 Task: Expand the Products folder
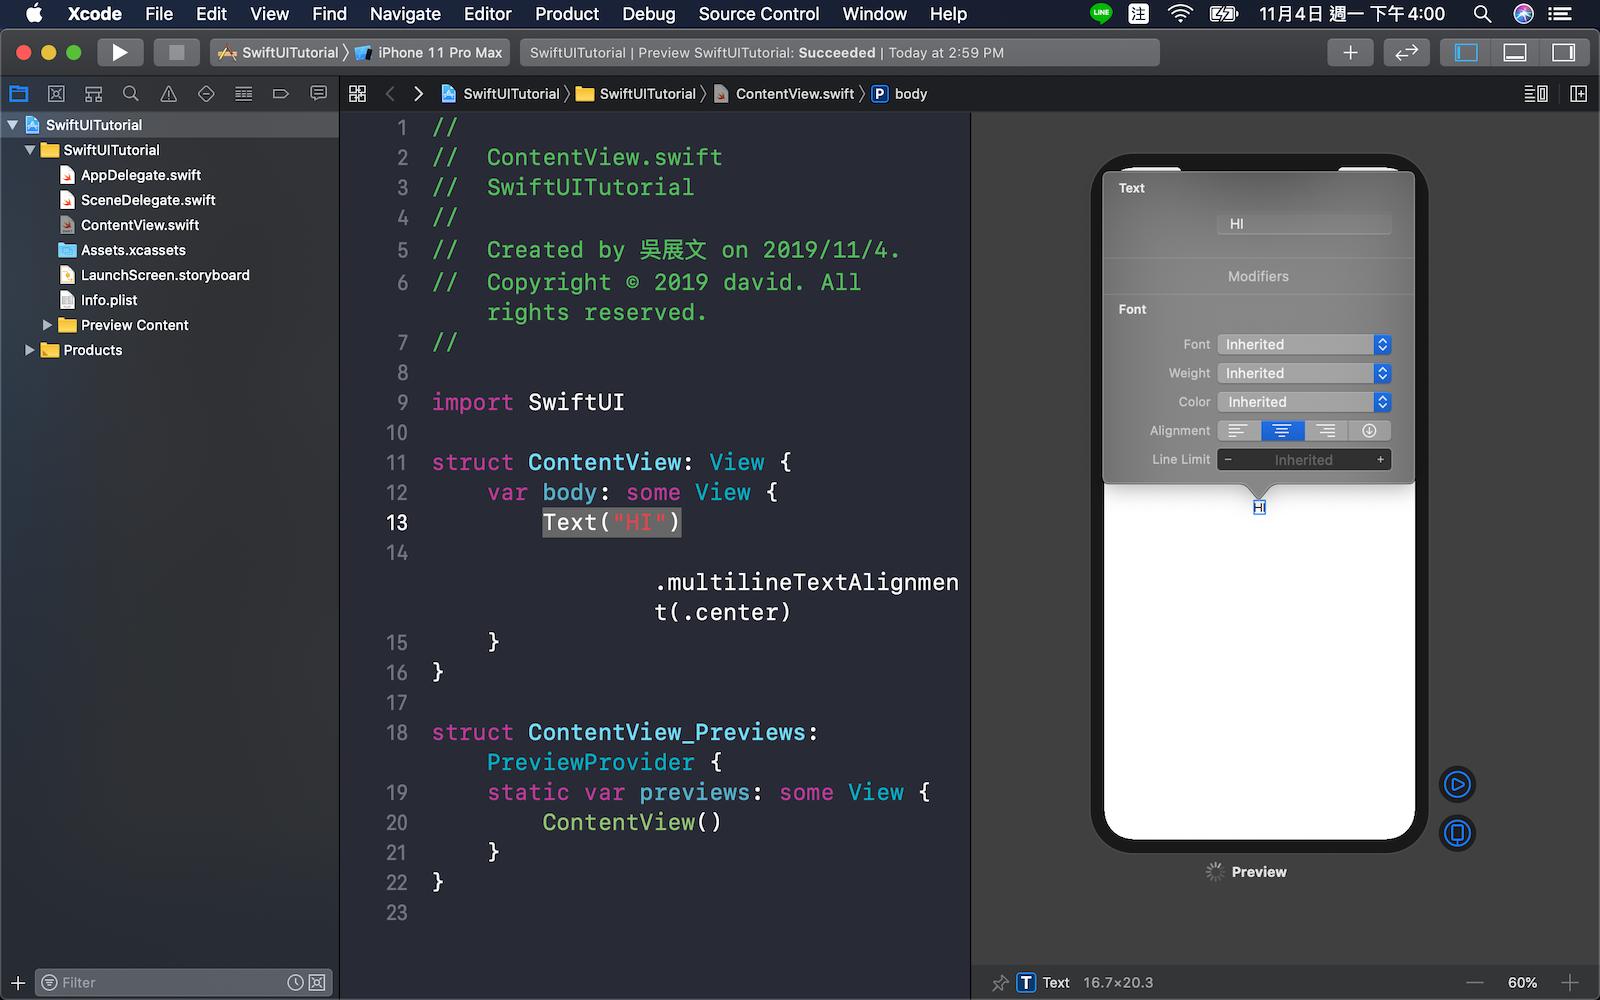point(30,350)
